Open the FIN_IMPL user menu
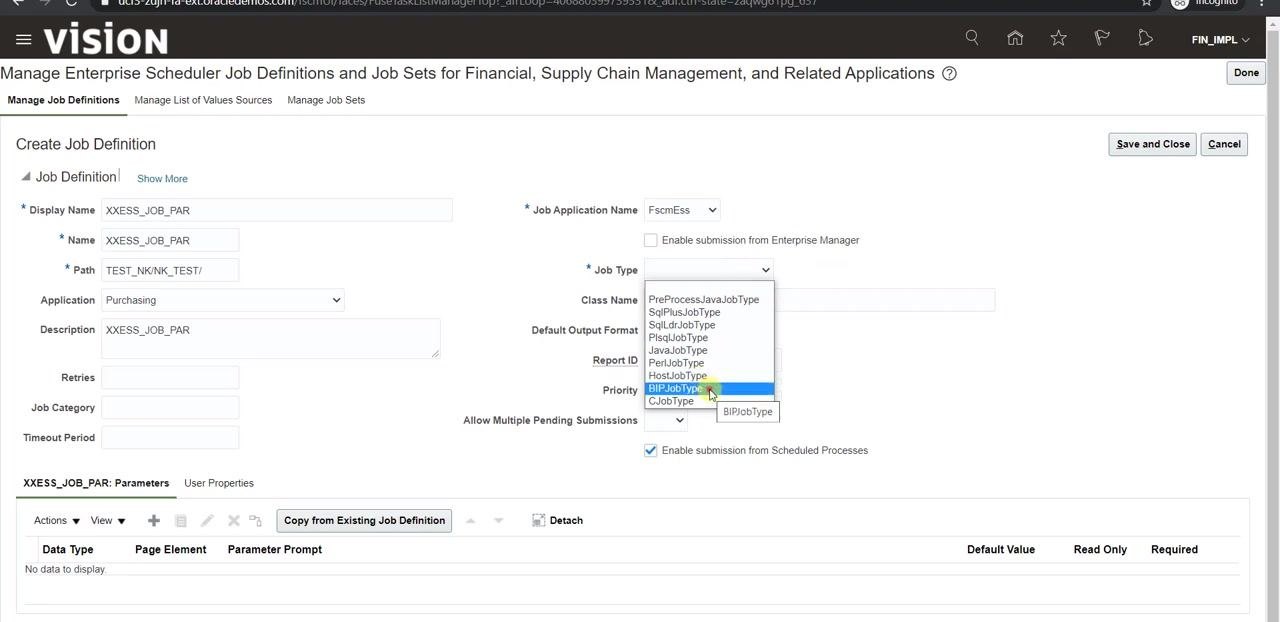 [x=1221, y=40]
